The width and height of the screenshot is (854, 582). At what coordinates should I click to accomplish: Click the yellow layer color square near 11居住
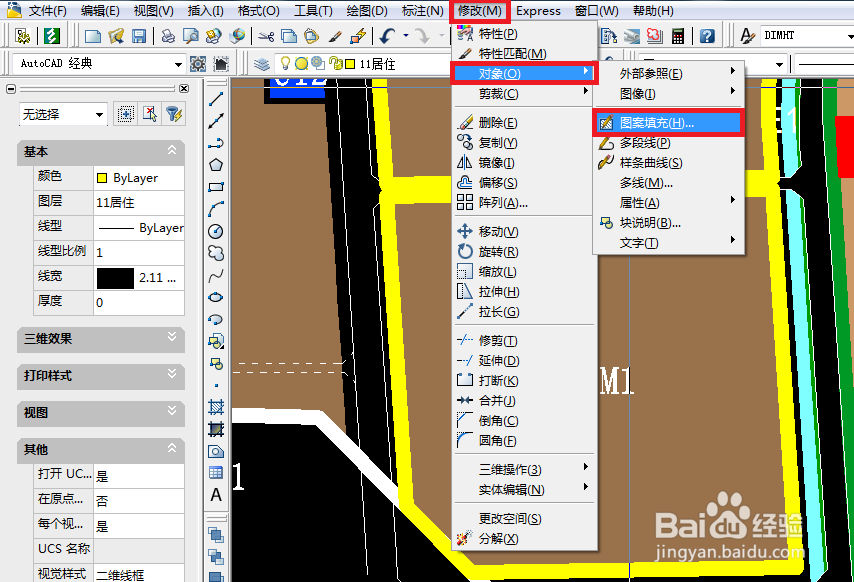350,64
